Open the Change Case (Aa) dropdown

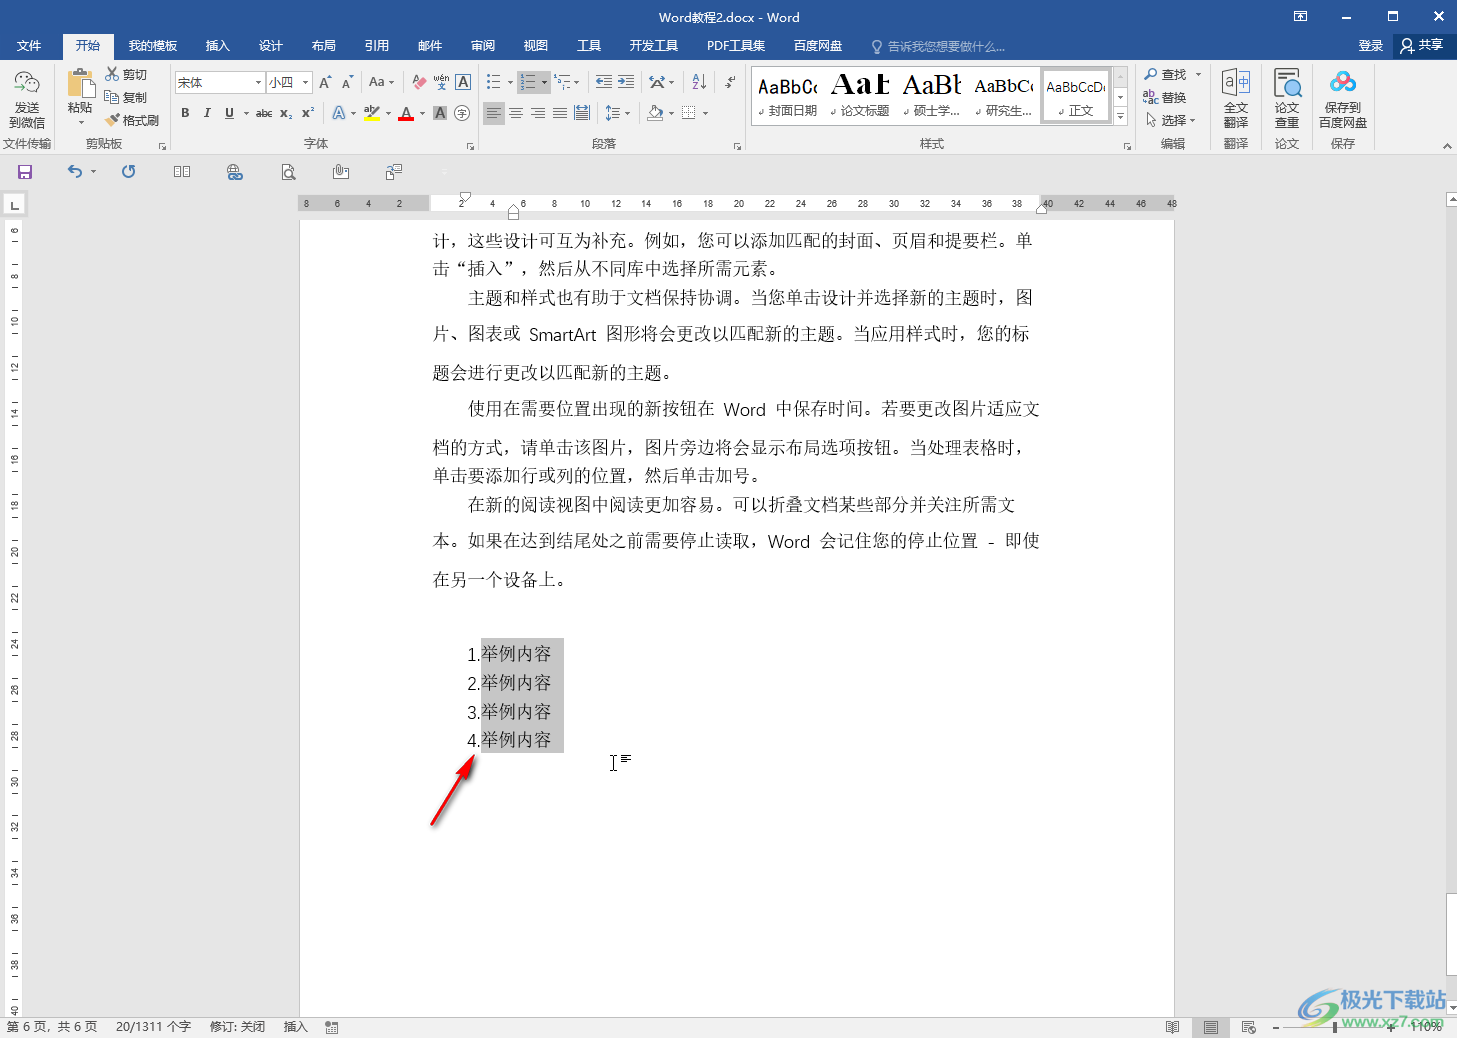[x=381, y=82]
